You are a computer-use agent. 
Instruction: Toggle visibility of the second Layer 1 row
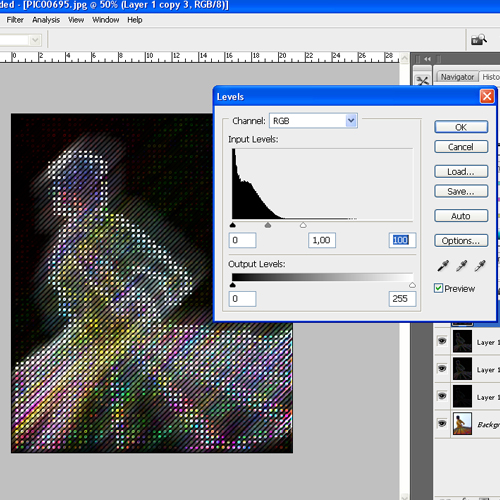point(442,368)
